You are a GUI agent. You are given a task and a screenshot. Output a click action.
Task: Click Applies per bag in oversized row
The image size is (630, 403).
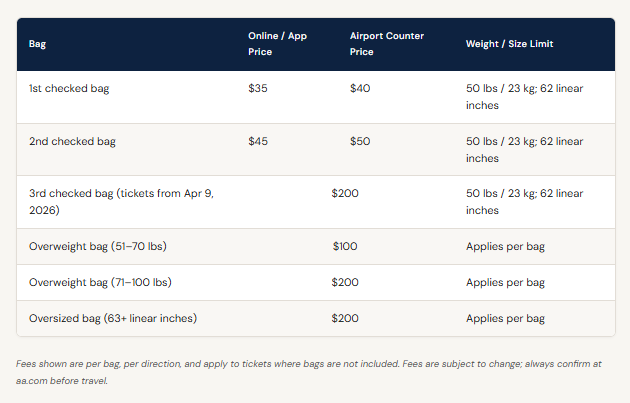coord(505,319)
